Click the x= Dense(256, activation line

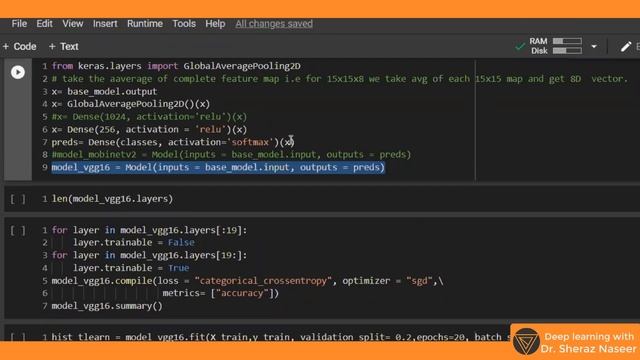(149, 129)
